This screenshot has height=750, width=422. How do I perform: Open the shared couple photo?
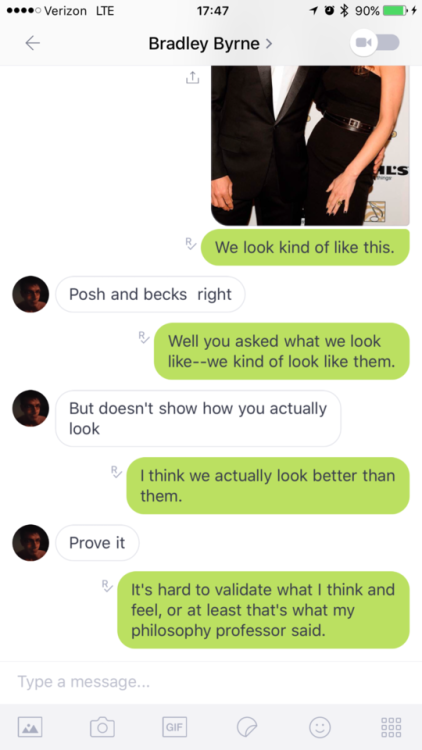pos(310,145)
